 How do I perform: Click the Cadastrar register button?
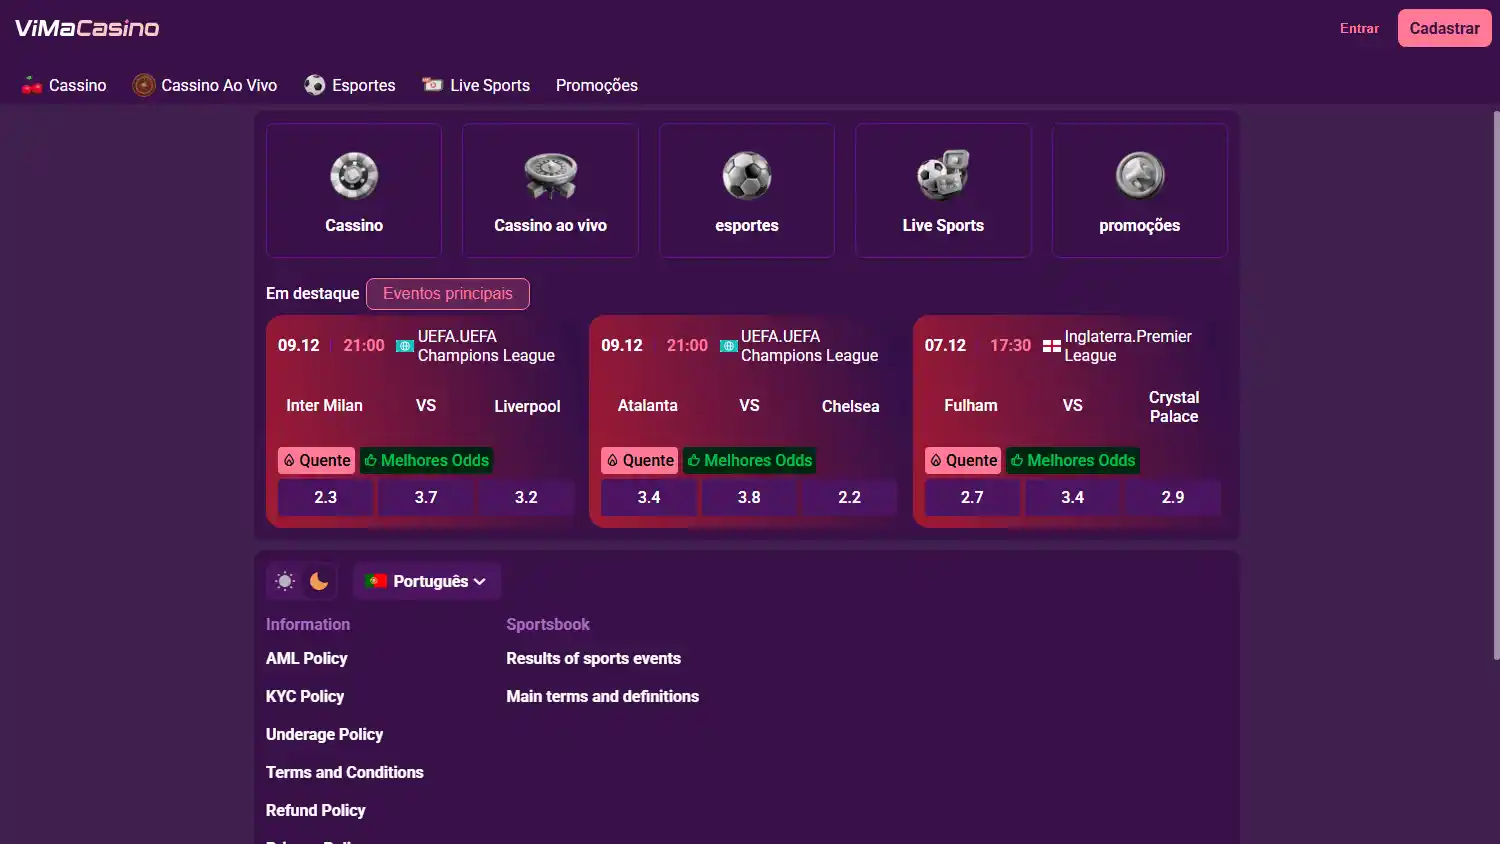click(x=1445, y=28)
